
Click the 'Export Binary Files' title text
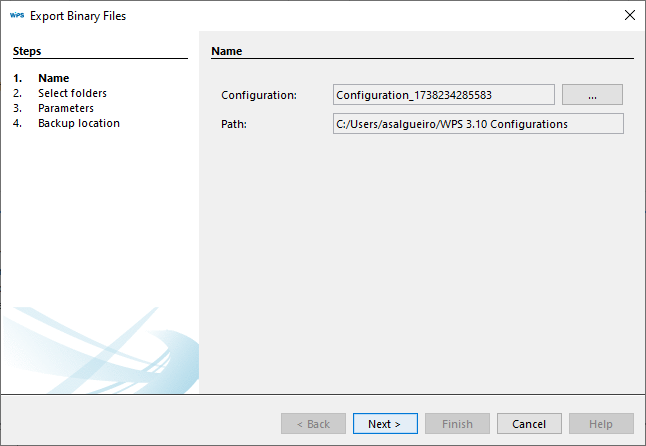pos(78,16)
